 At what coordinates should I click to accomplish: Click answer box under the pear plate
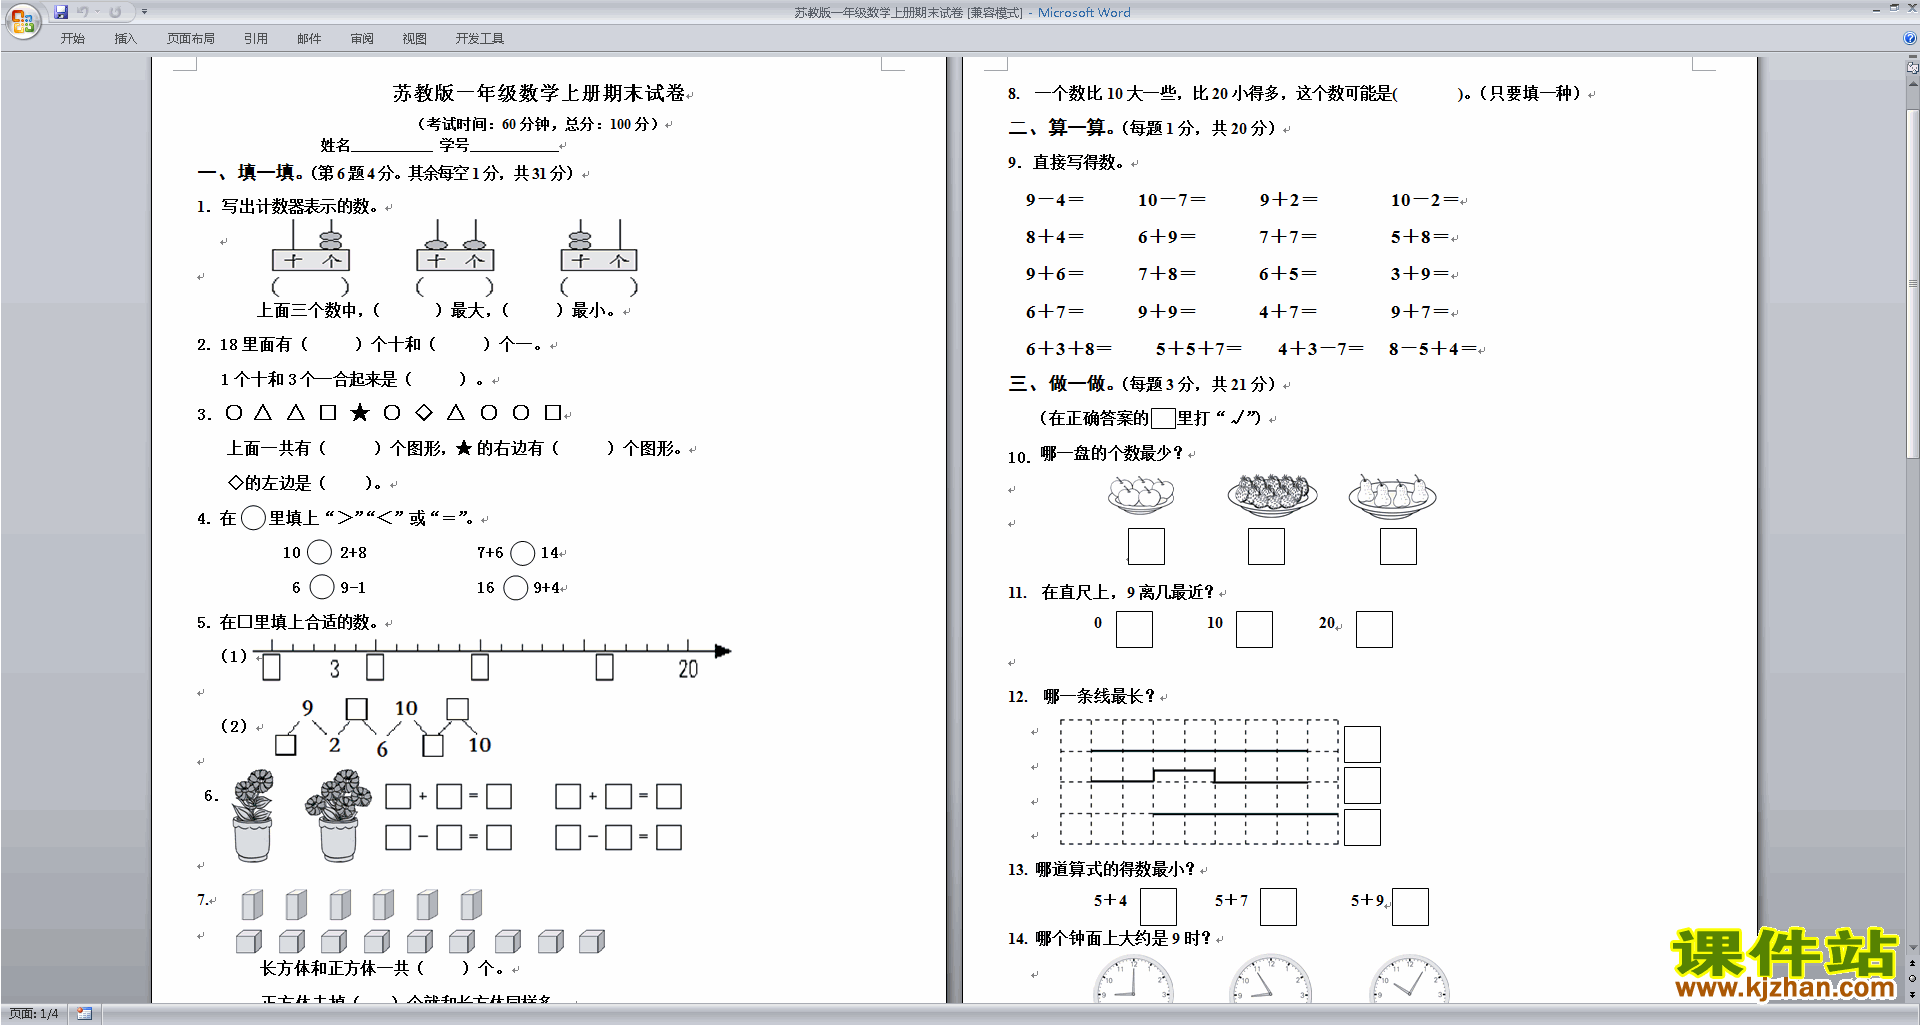click(x=1398, y=547)
